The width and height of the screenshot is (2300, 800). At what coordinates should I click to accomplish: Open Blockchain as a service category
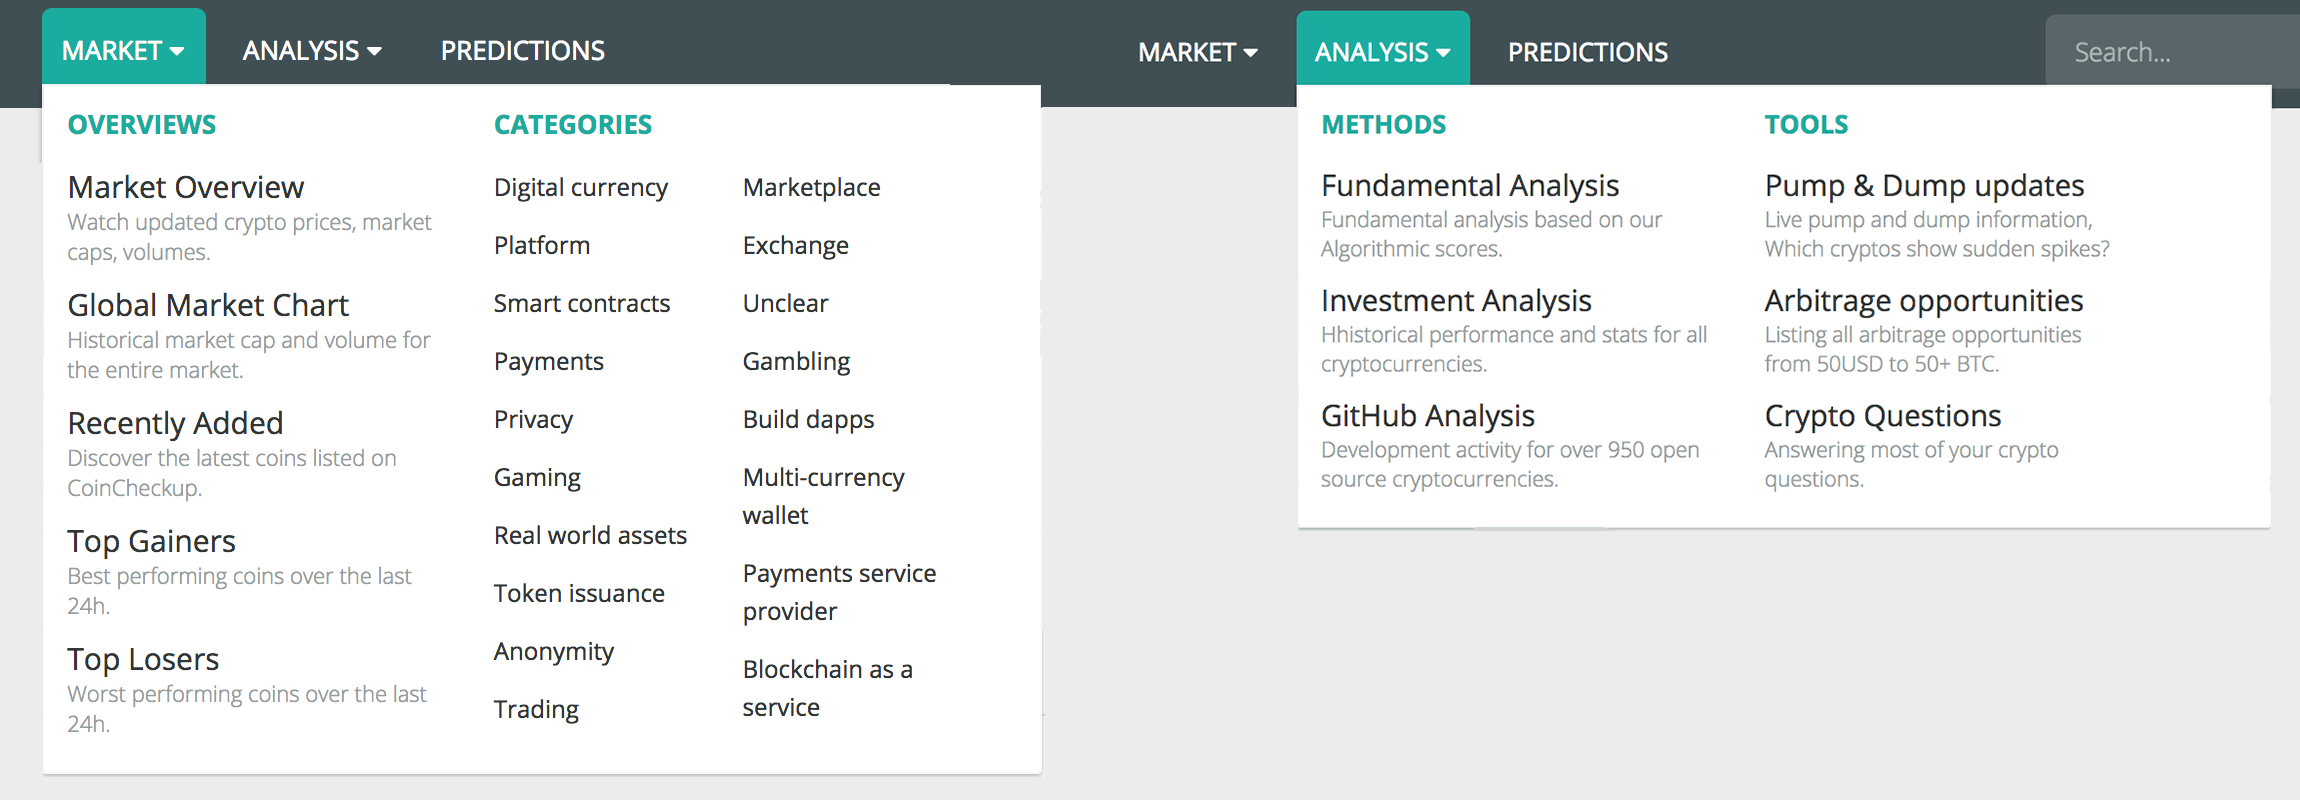coord(827,688)
